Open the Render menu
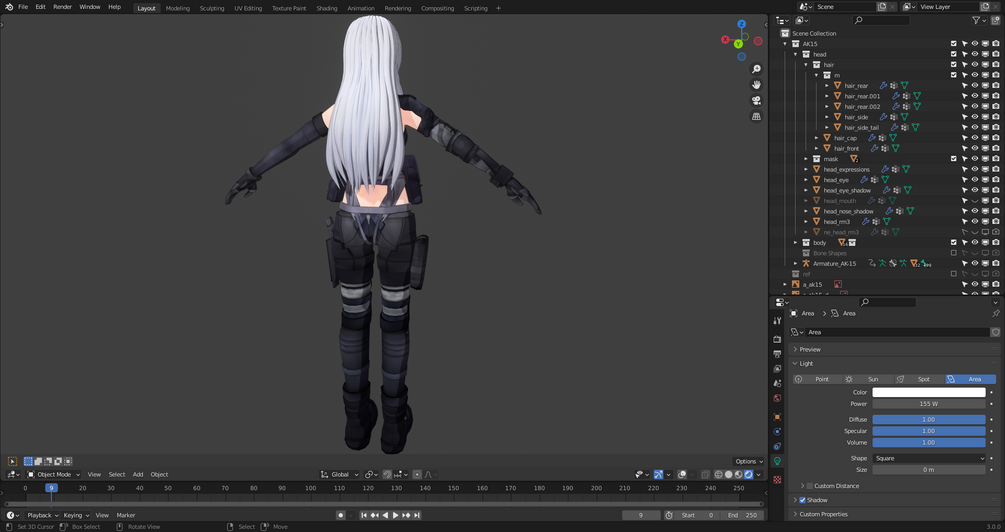This screenshot has width=1005, height=532. tap(62, 7)
